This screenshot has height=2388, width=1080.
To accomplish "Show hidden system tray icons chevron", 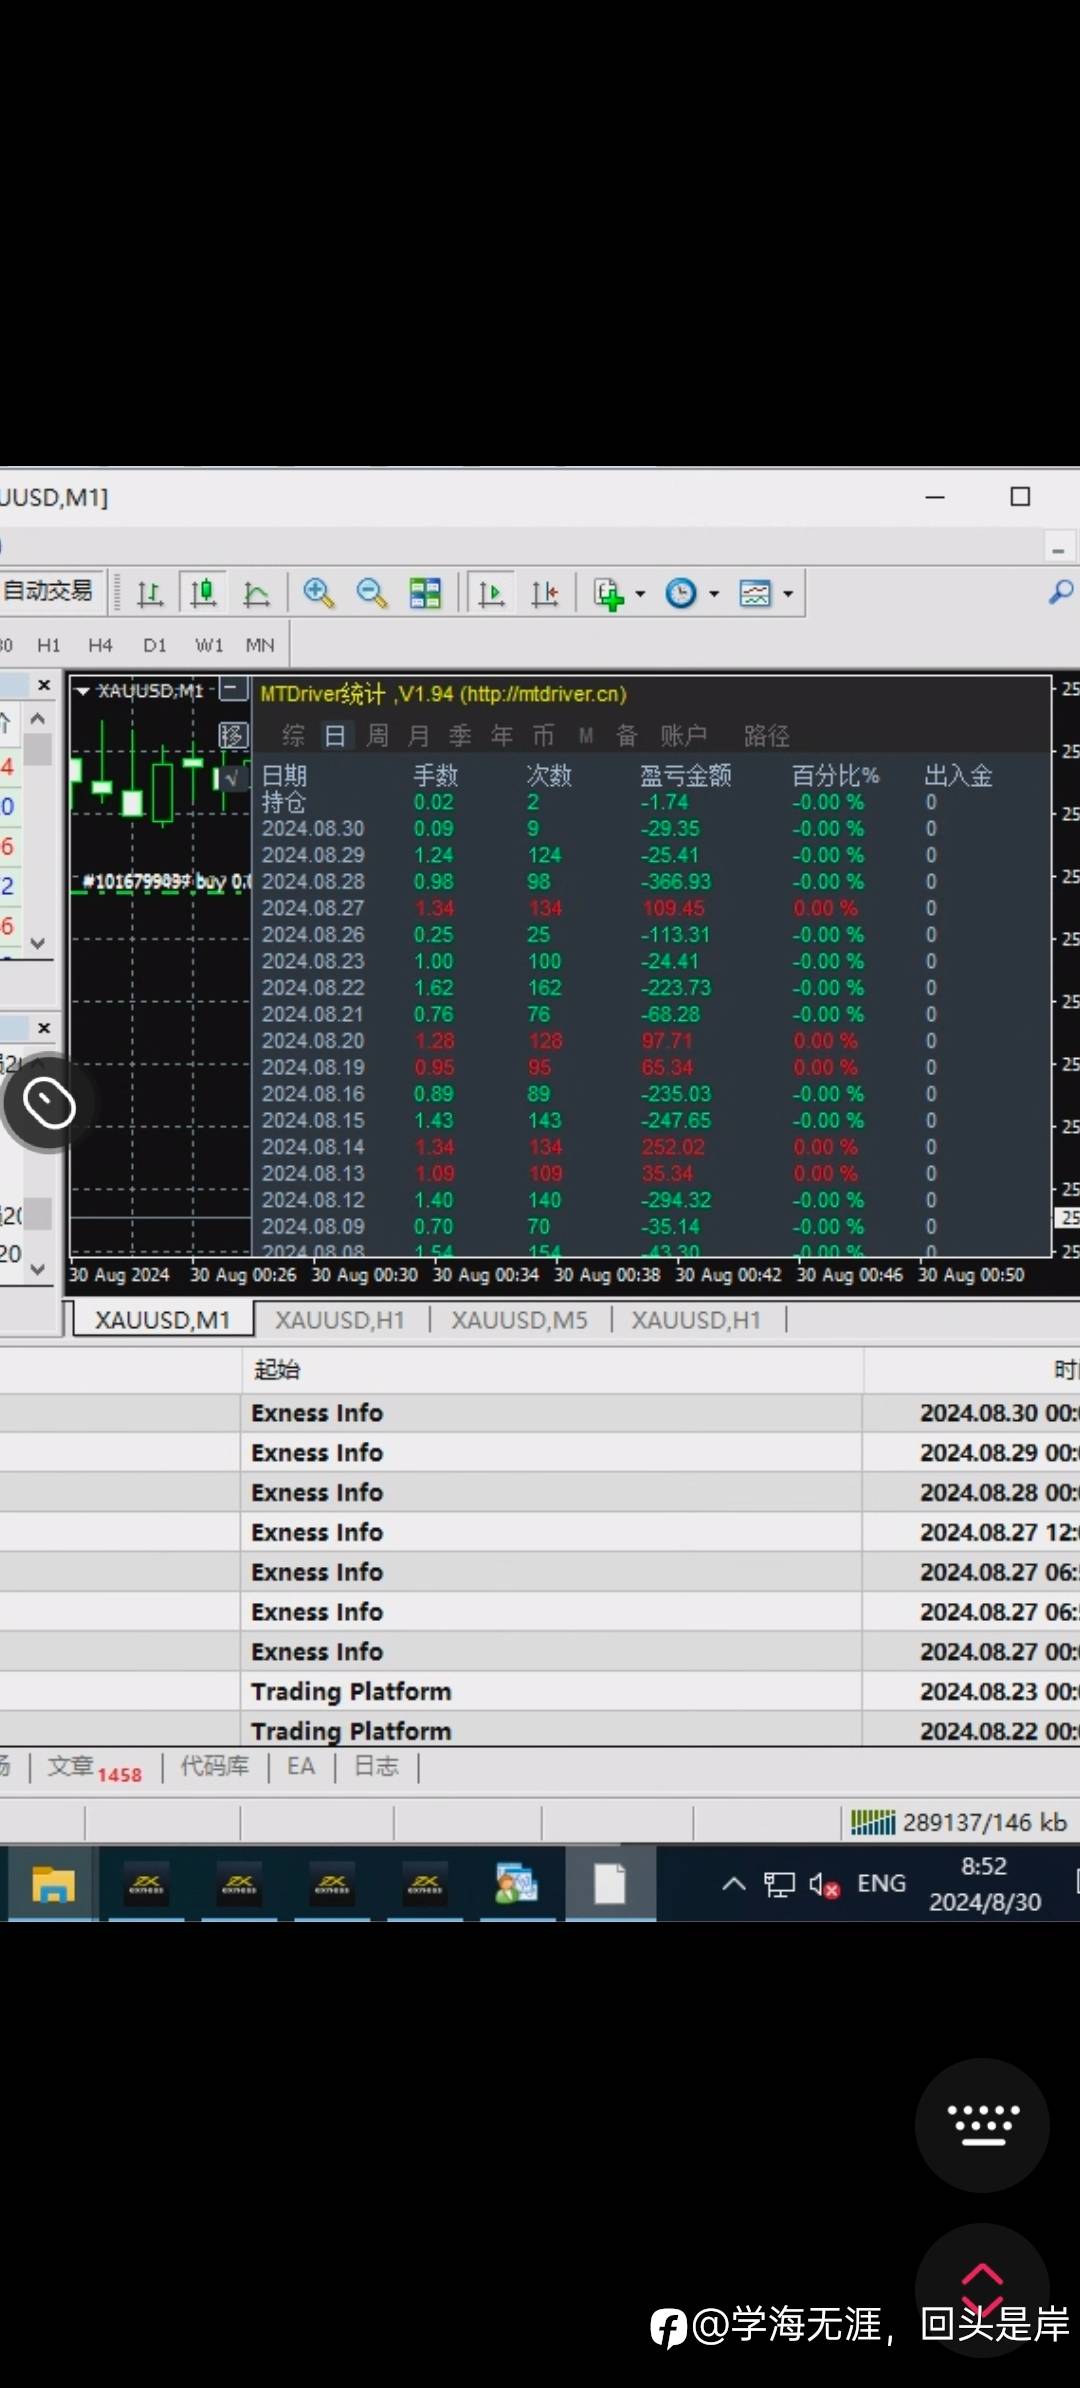I will pos(733,1884).
